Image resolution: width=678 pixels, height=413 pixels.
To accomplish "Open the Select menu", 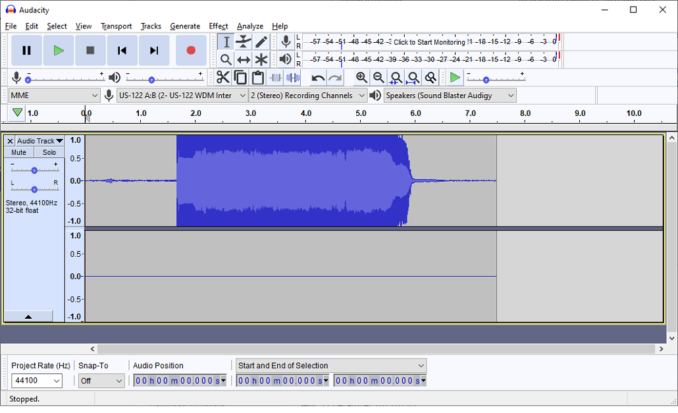I will point(57,26).
